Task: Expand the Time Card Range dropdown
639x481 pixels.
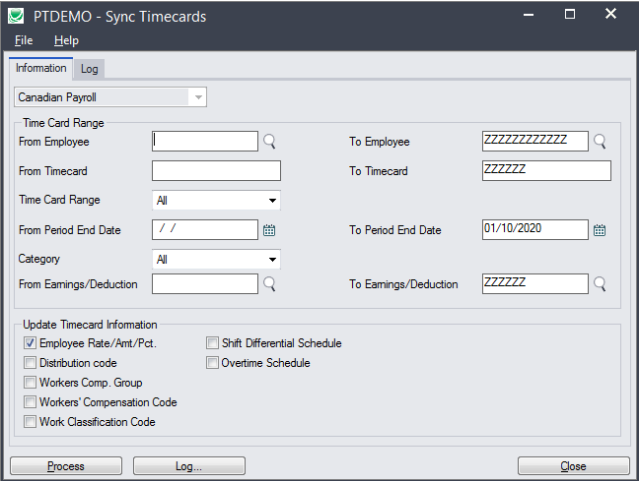Action: [216, 200]
